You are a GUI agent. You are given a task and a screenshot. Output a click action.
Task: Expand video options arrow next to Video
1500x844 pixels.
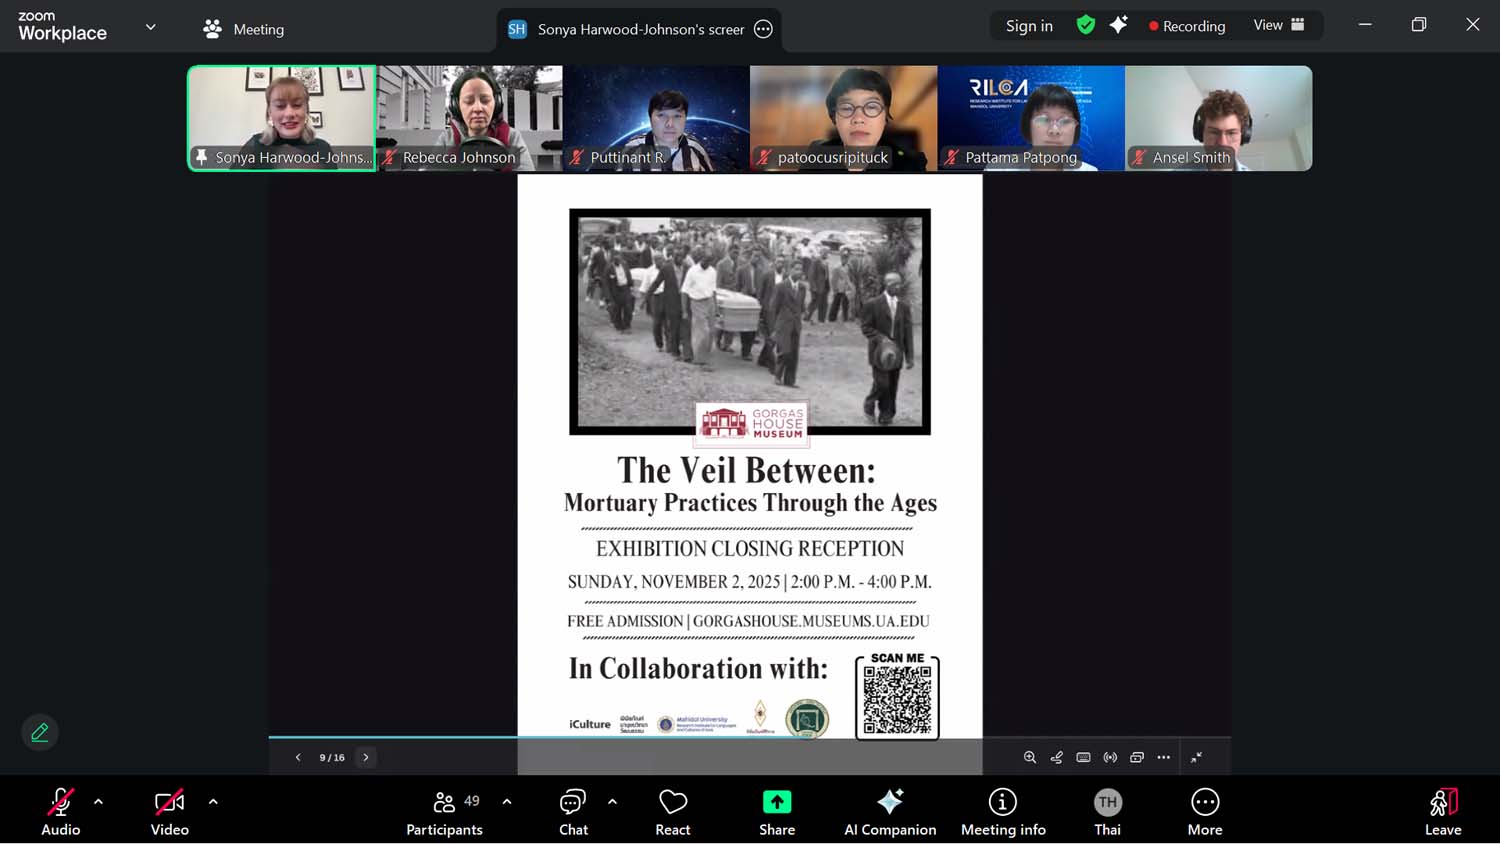coord(213,801)
